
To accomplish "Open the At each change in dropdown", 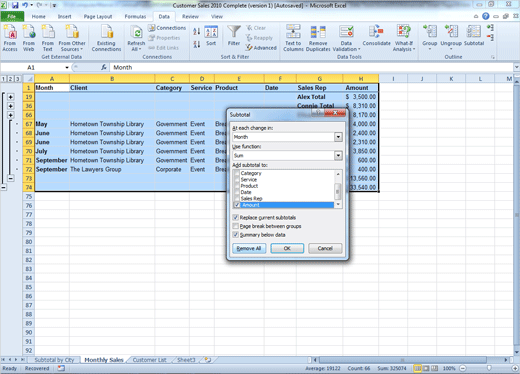I will [x=338, y=137].
